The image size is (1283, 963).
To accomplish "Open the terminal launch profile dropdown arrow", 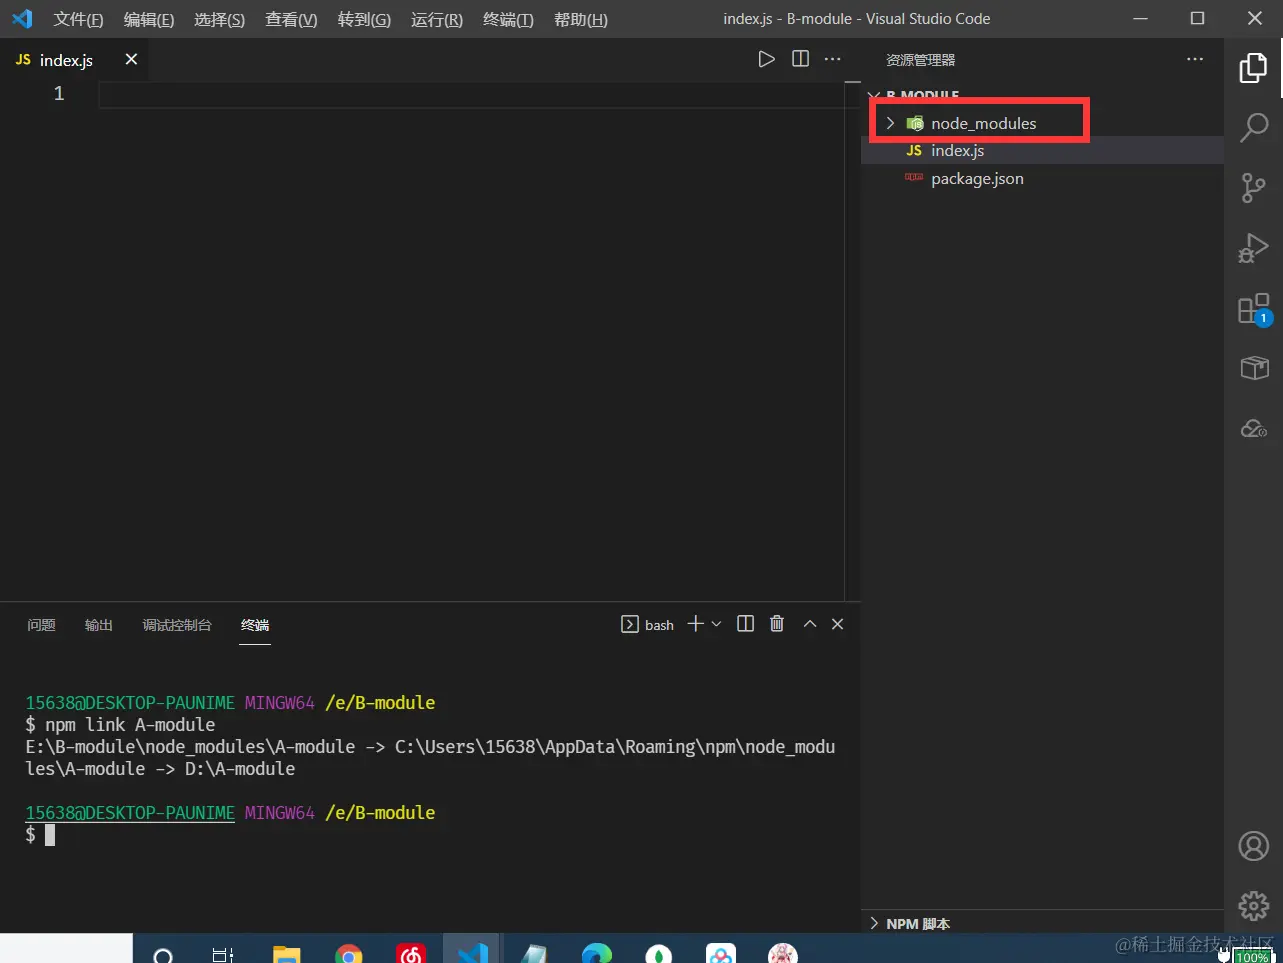I will (716, 624).
